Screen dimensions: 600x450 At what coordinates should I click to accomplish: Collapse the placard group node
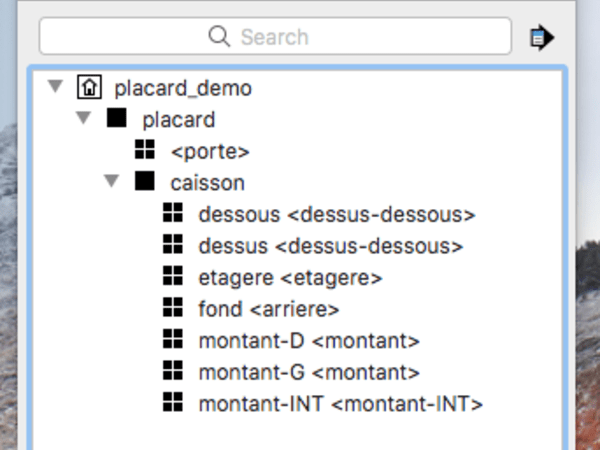[83, 119]
